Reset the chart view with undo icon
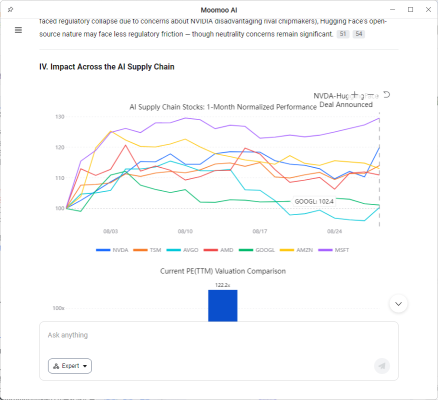438x400 pixels. coord(386,95)
